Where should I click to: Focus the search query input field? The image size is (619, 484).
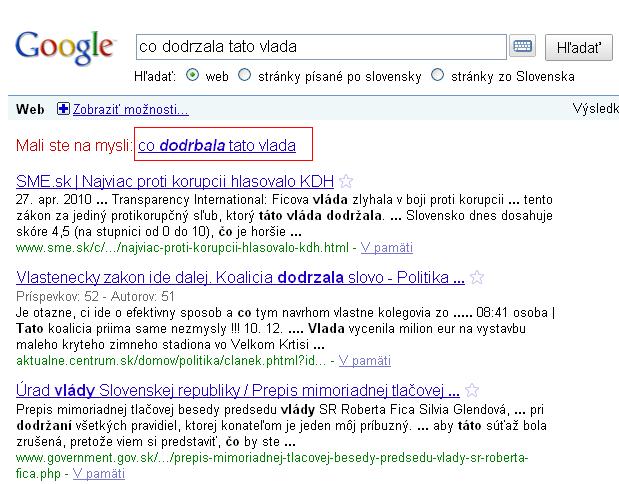tap(321, 47)
